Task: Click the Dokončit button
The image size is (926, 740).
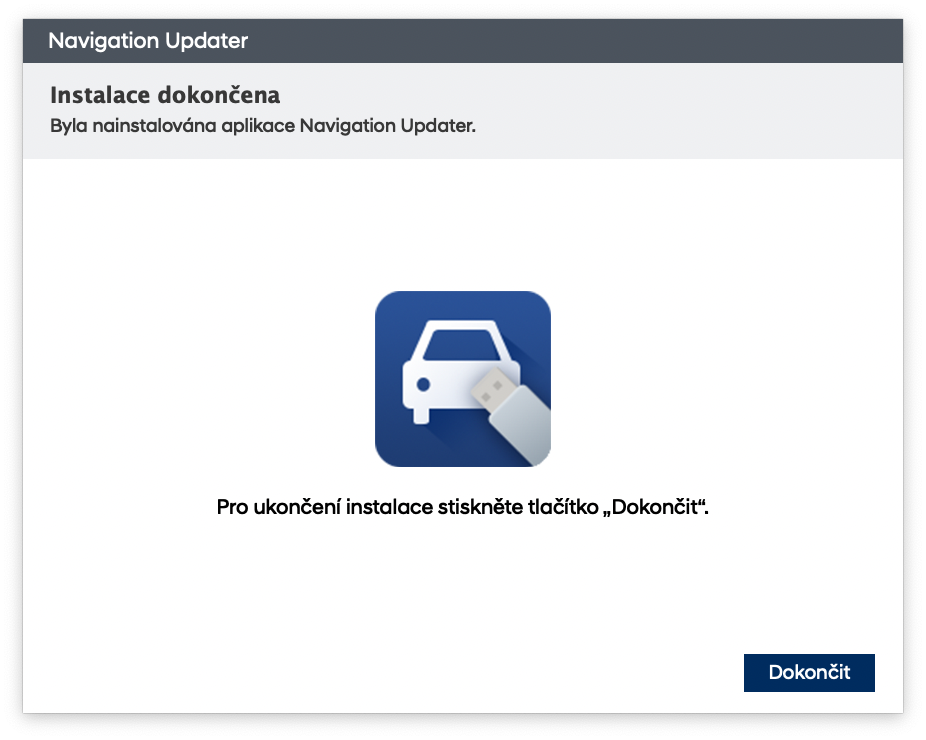Action: click(809, 673)
